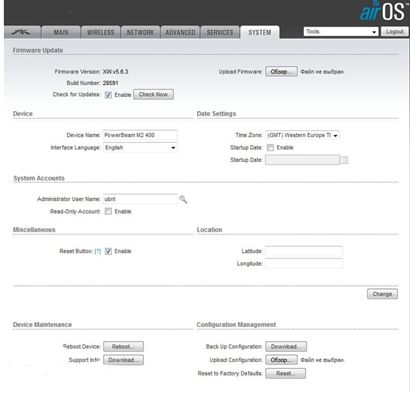Click the Device Name input field
This screenshot has width=410, height=399.
140,135
